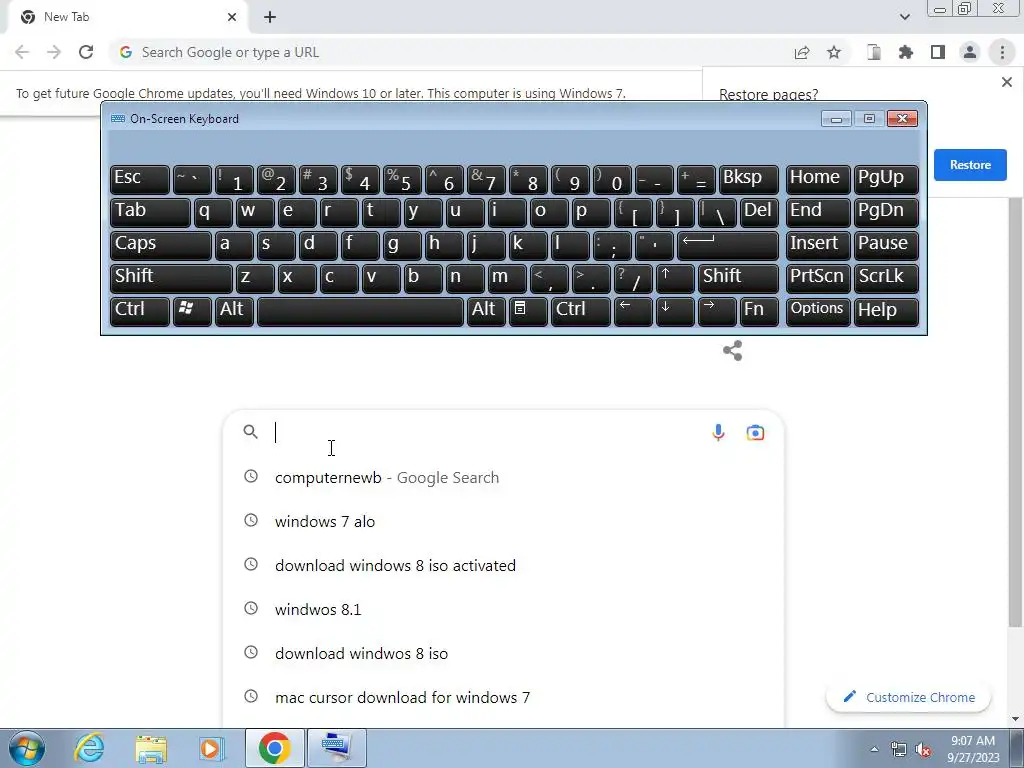Select suggestion 'windows 7 alo'
This screenshot has height=768, width=1024.
503,521
